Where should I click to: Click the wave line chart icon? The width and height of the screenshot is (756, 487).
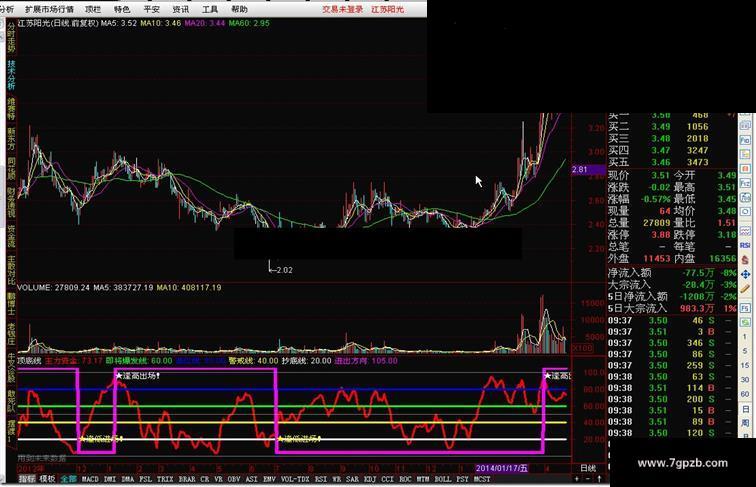coord(745,231)
